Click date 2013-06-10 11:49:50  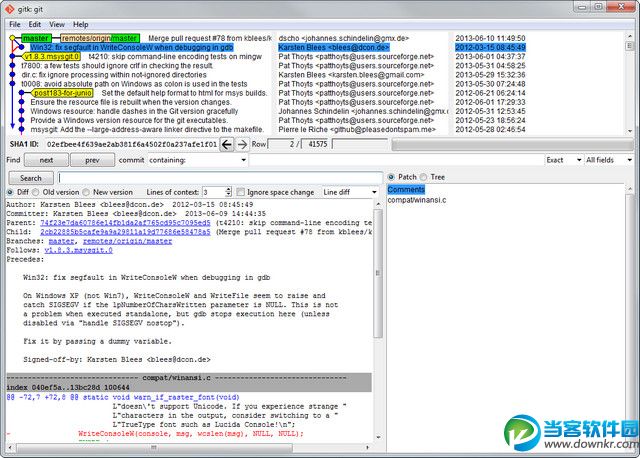pyautogui.click(x=490, y=38)
